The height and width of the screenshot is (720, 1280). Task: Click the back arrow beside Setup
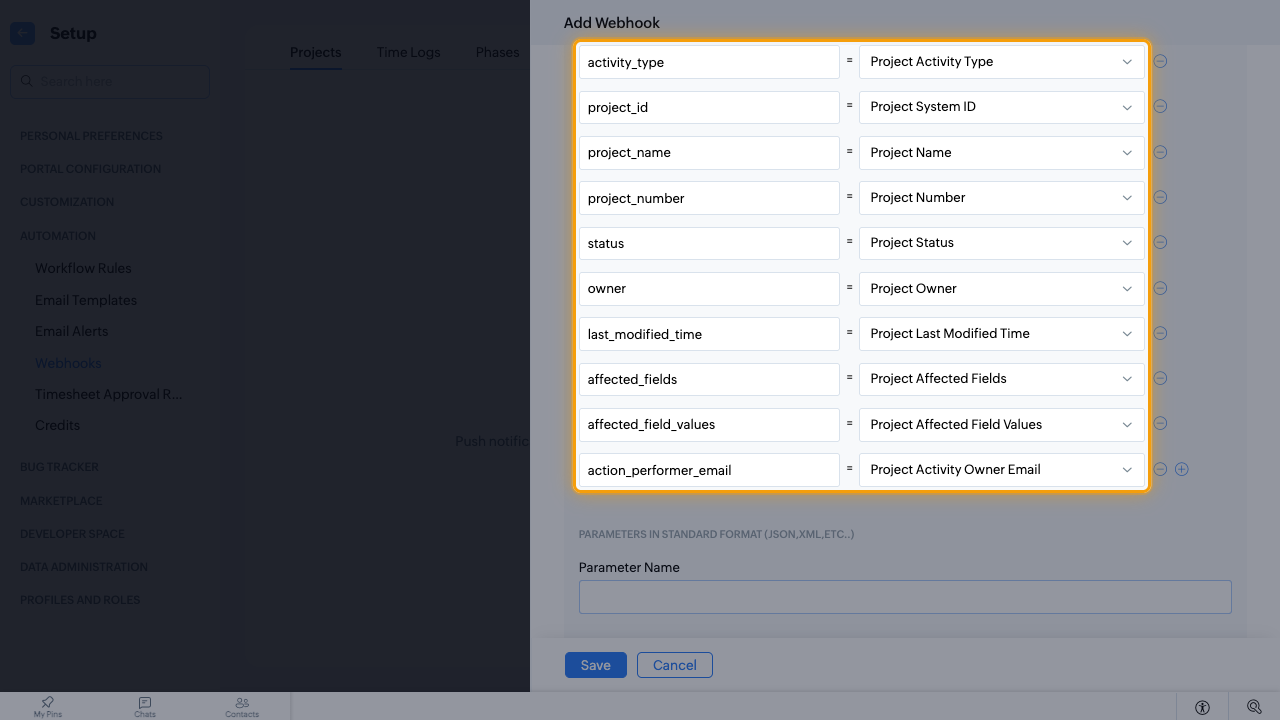point(22,33)
